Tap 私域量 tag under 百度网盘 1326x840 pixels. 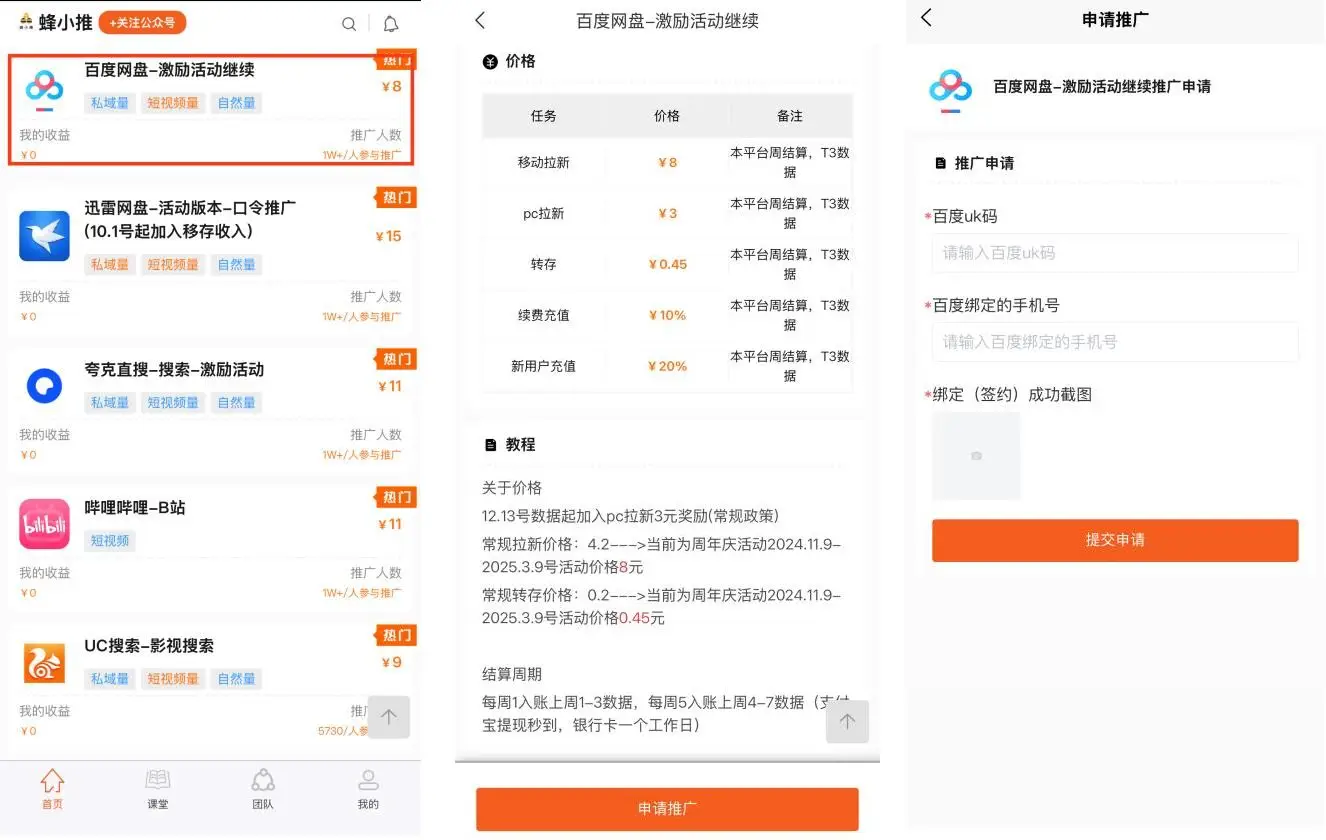[110, 103]
